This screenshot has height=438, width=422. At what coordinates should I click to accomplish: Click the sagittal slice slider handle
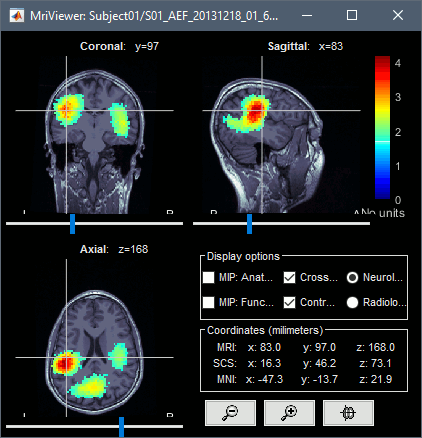click(249, 224)
